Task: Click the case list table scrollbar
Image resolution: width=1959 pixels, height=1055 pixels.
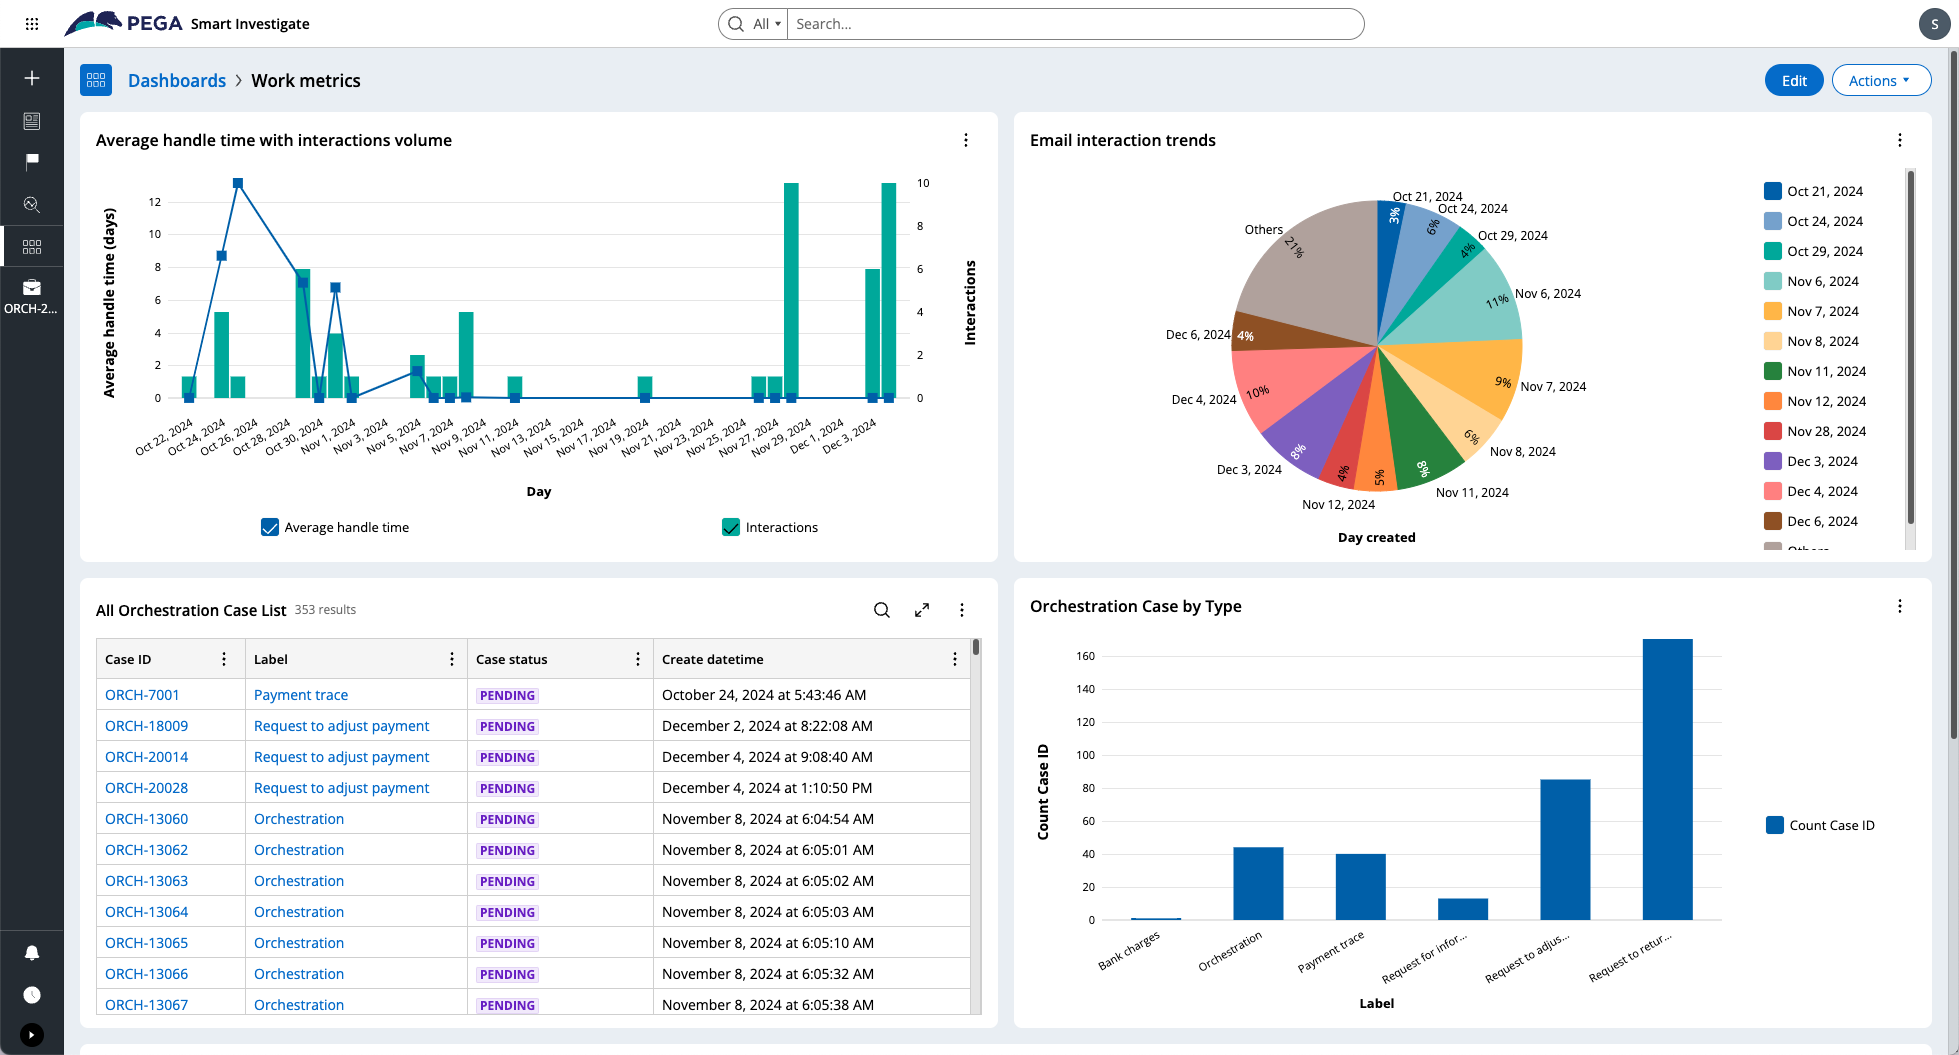Action: 976,647
